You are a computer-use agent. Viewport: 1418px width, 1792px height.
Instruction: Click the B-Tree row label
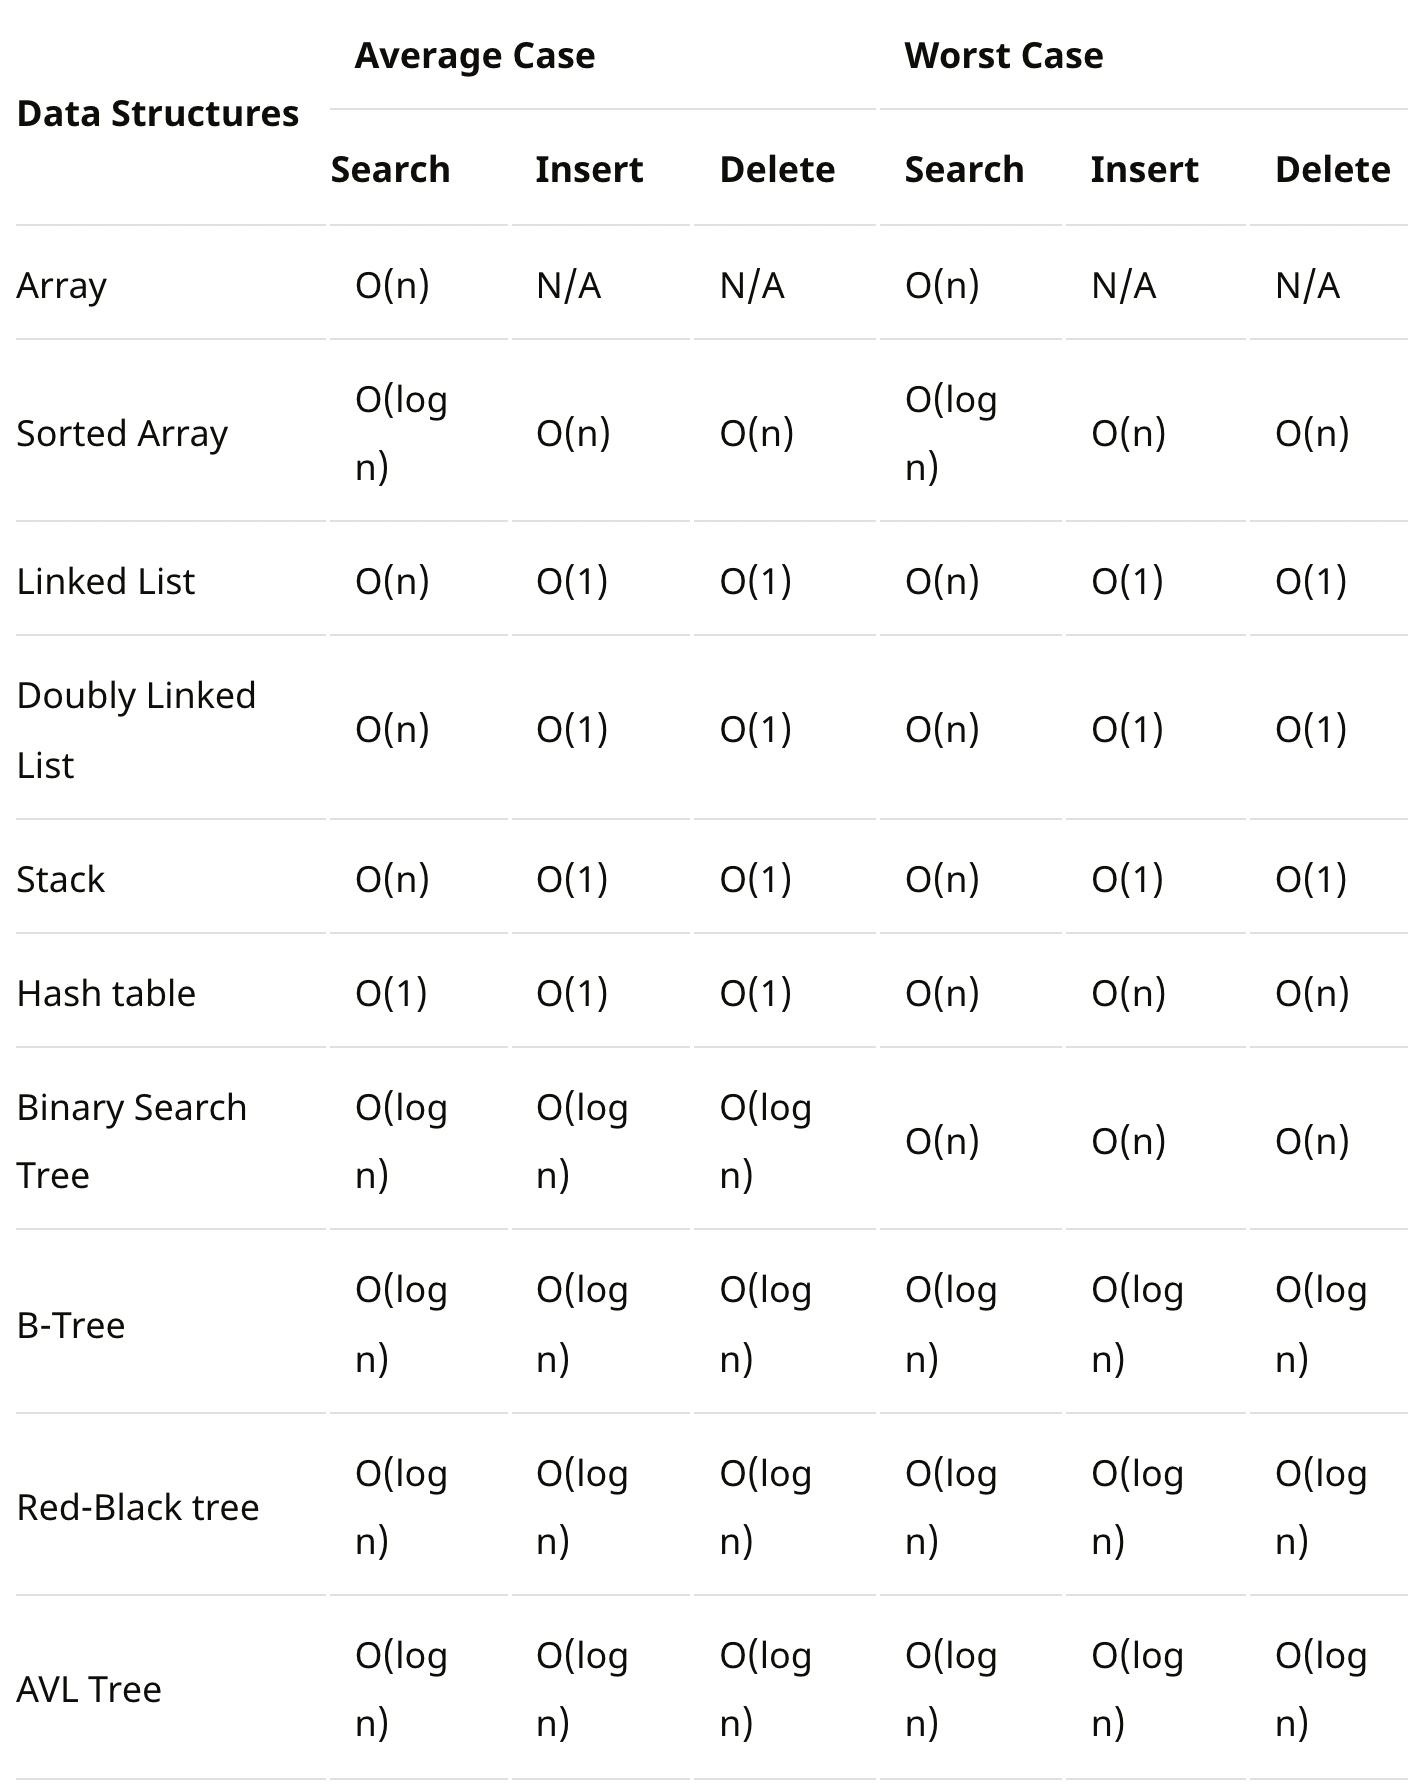click(x=71, y=1326)
